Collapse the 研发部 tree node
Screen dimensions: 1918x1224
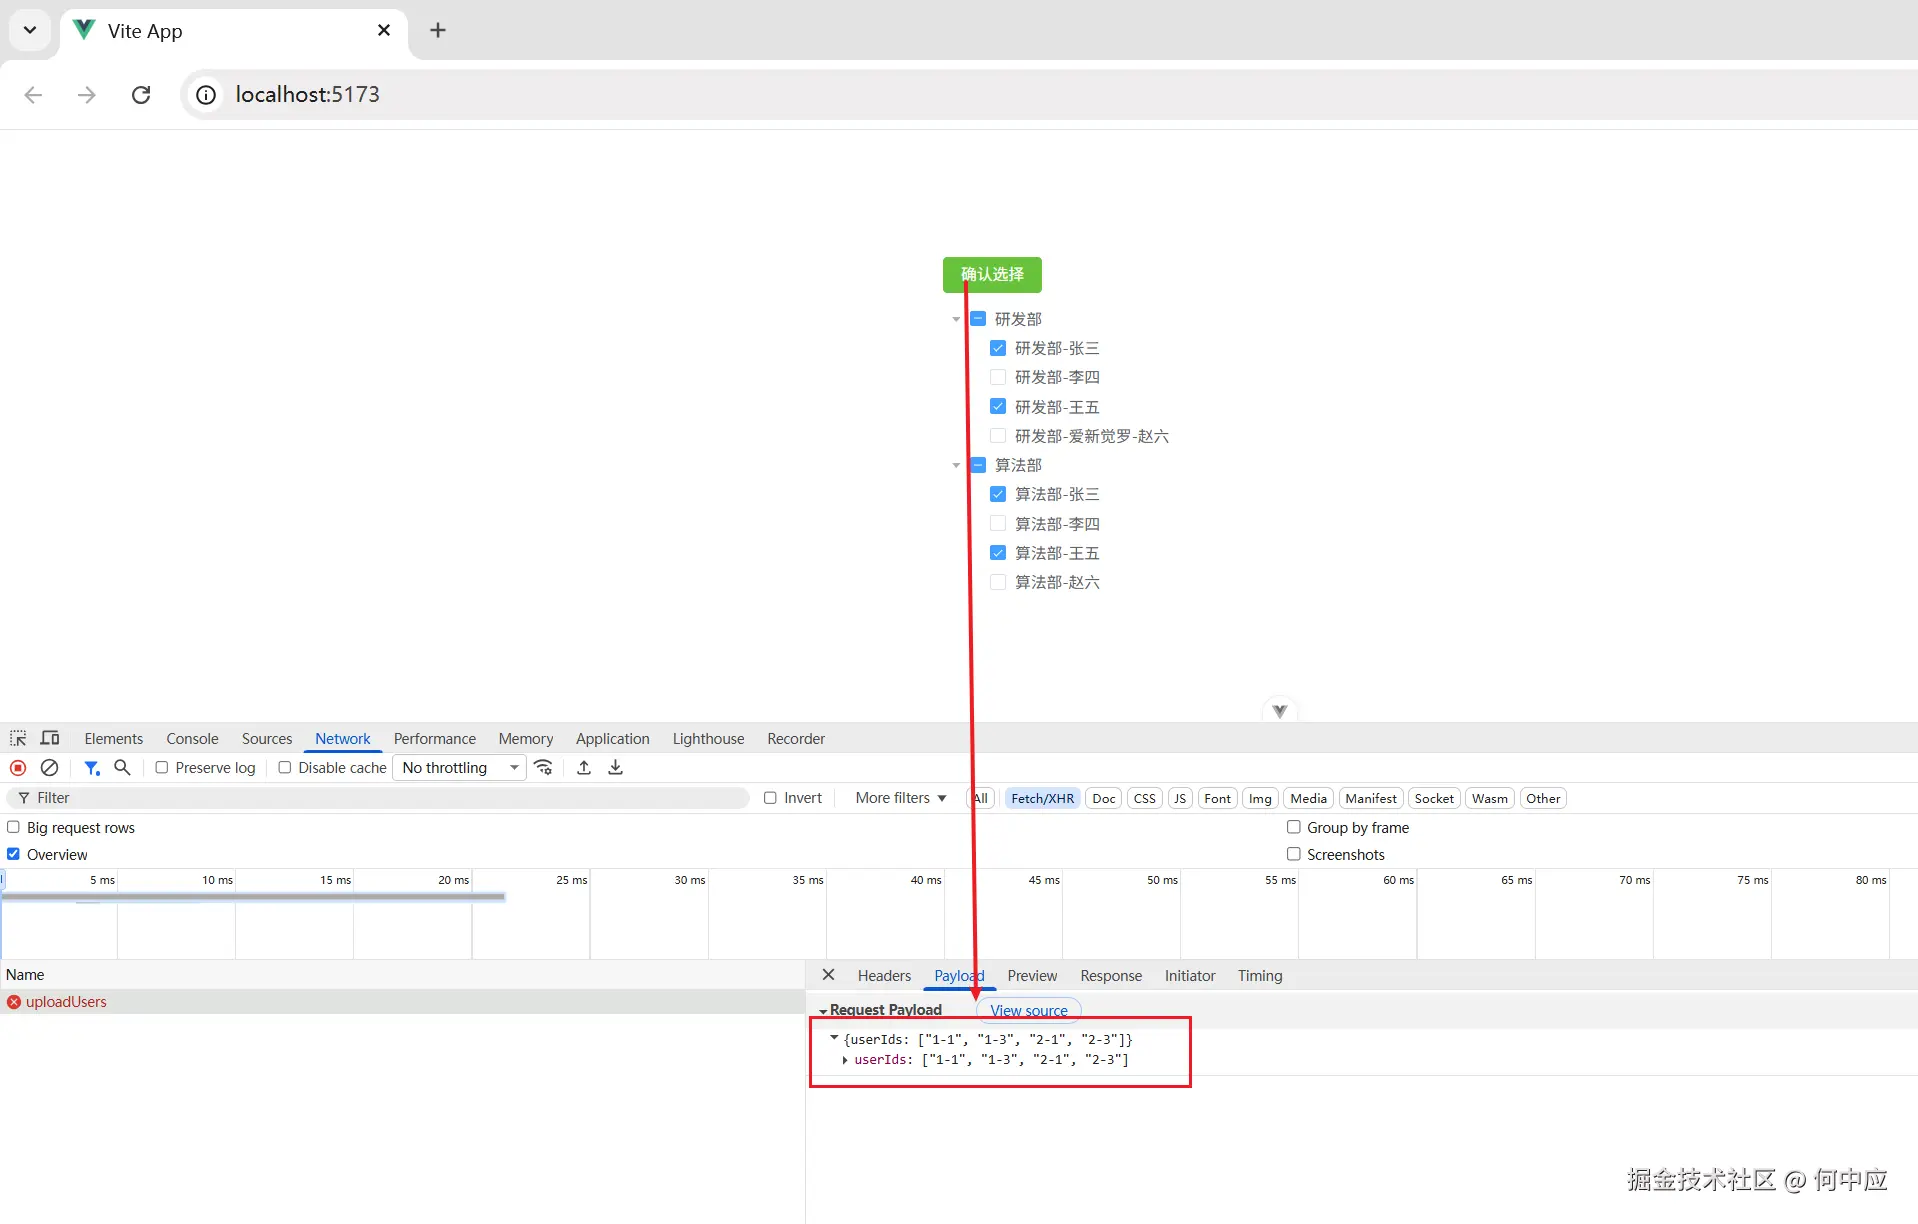(x=956, y=319)
